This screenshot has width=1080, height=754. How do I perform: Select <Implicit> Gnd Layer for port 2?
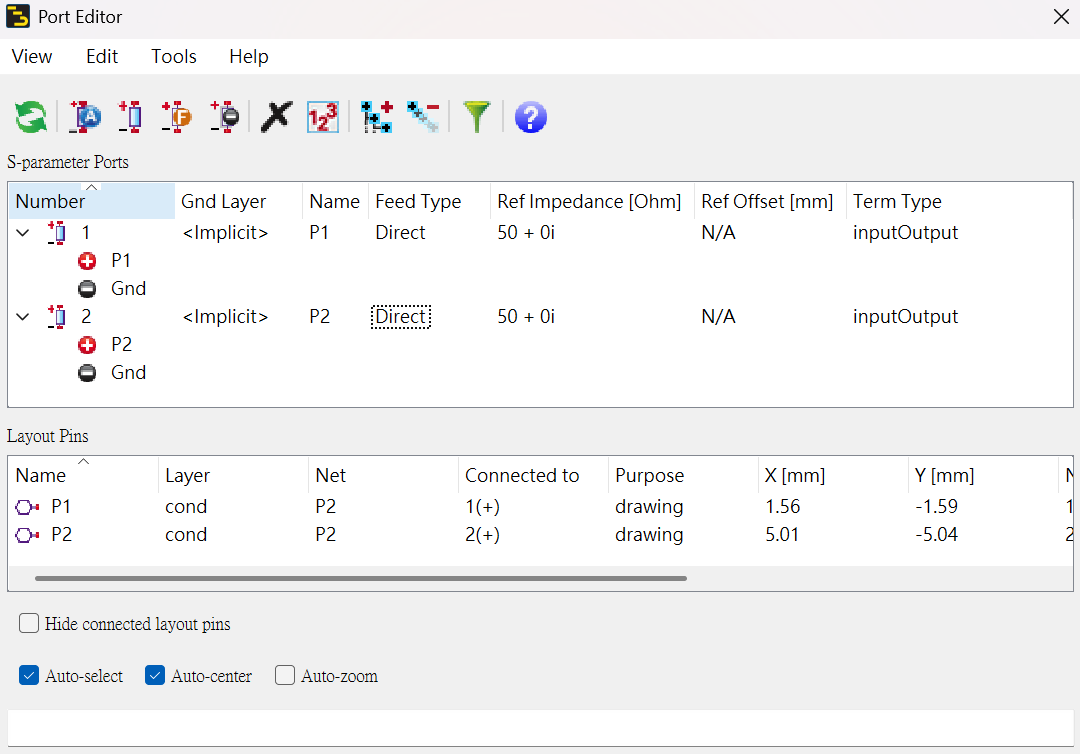coord(225,317)
